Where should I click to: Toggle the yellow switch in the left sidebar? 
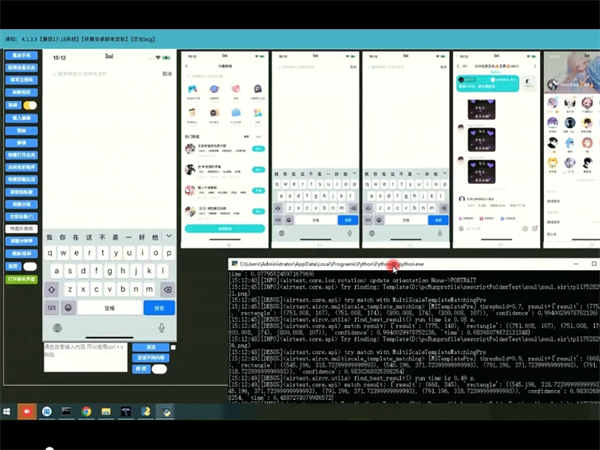click(x=28, y=105)
